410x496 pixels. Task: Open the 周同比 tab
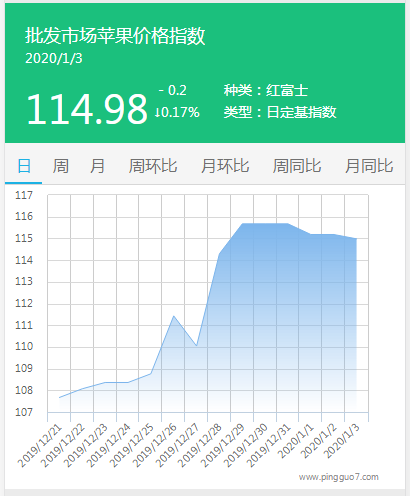point(297,166)
